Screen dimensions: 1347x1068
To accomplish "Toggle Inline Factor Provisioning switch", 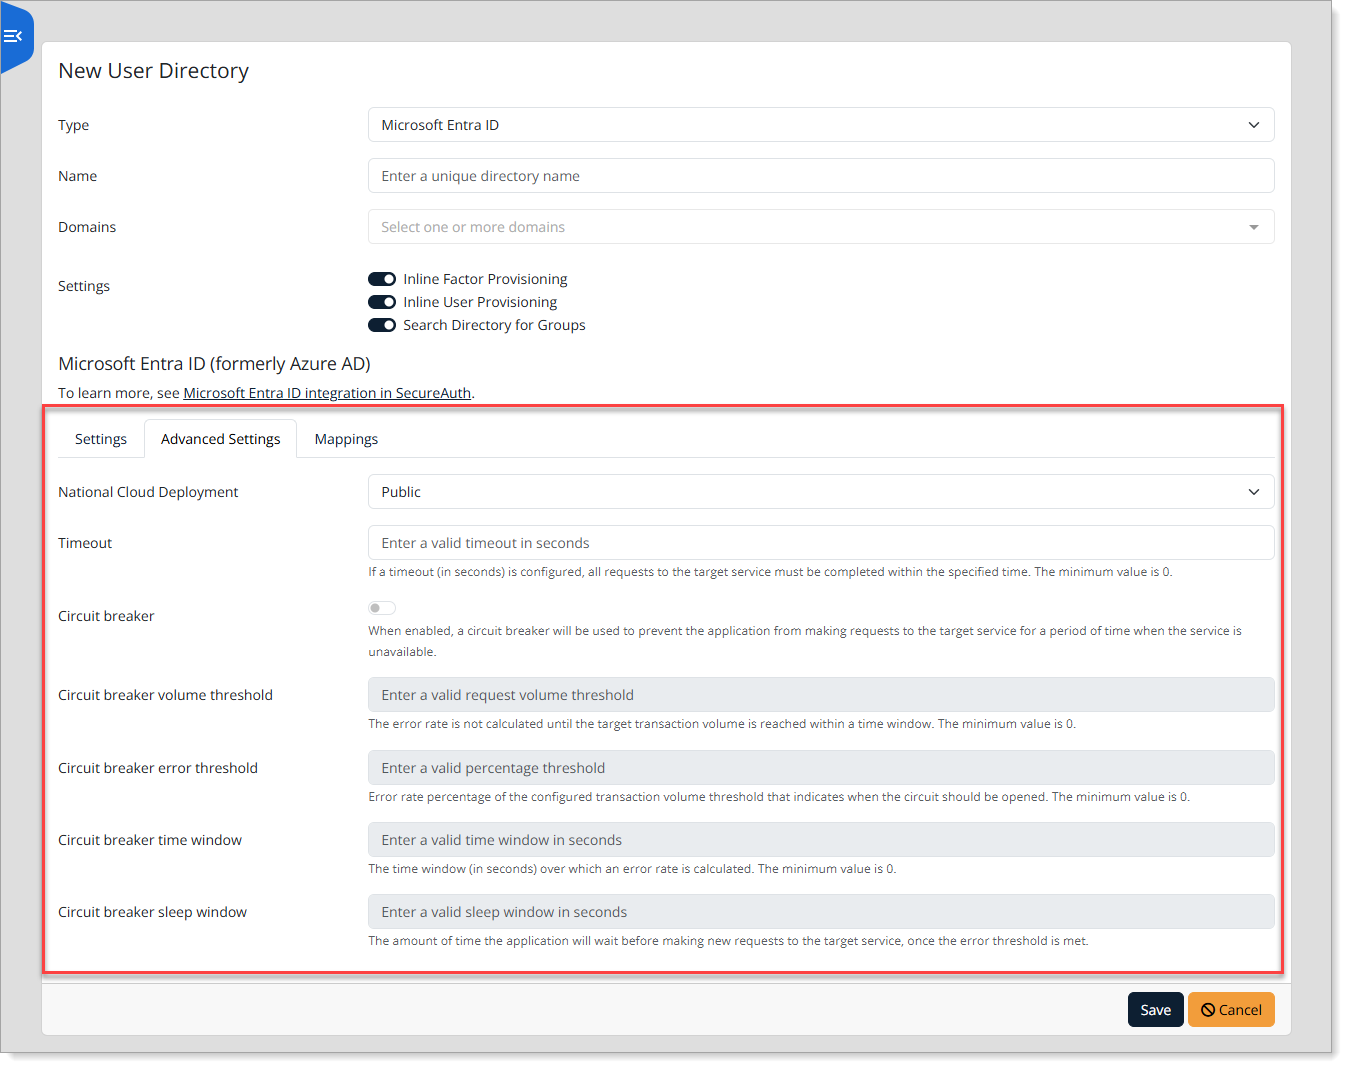I will [382, 279].
